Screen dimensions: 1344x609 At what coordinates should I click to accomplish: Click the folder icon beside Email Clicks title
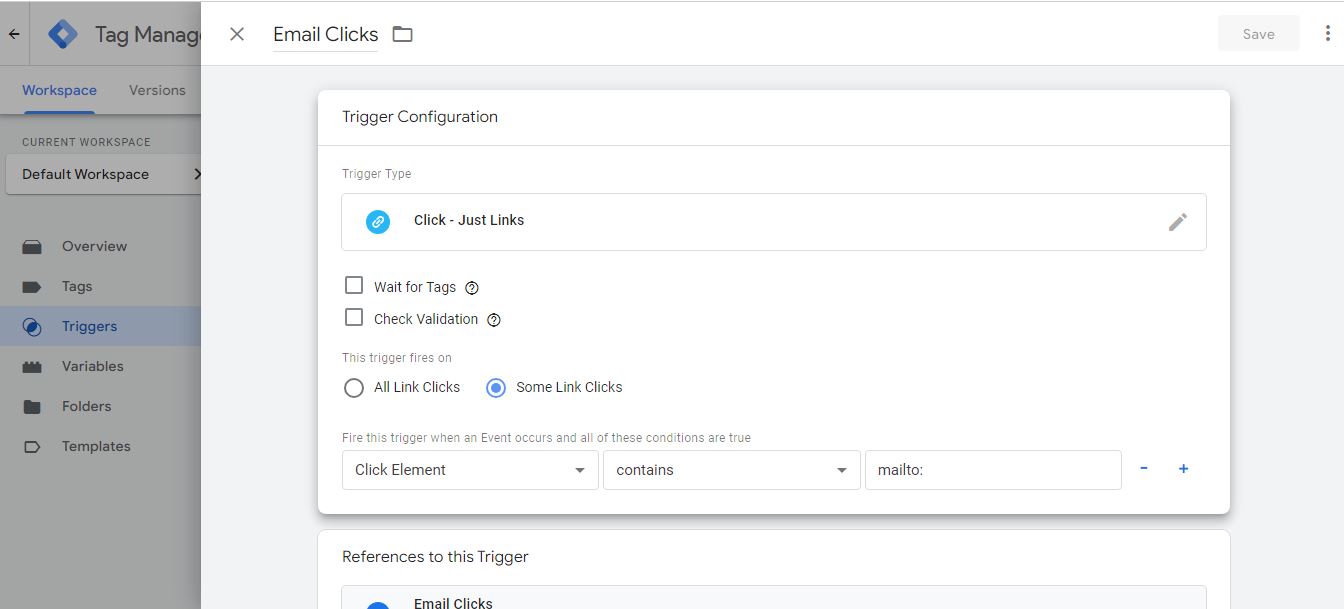(x=402, y=35)
